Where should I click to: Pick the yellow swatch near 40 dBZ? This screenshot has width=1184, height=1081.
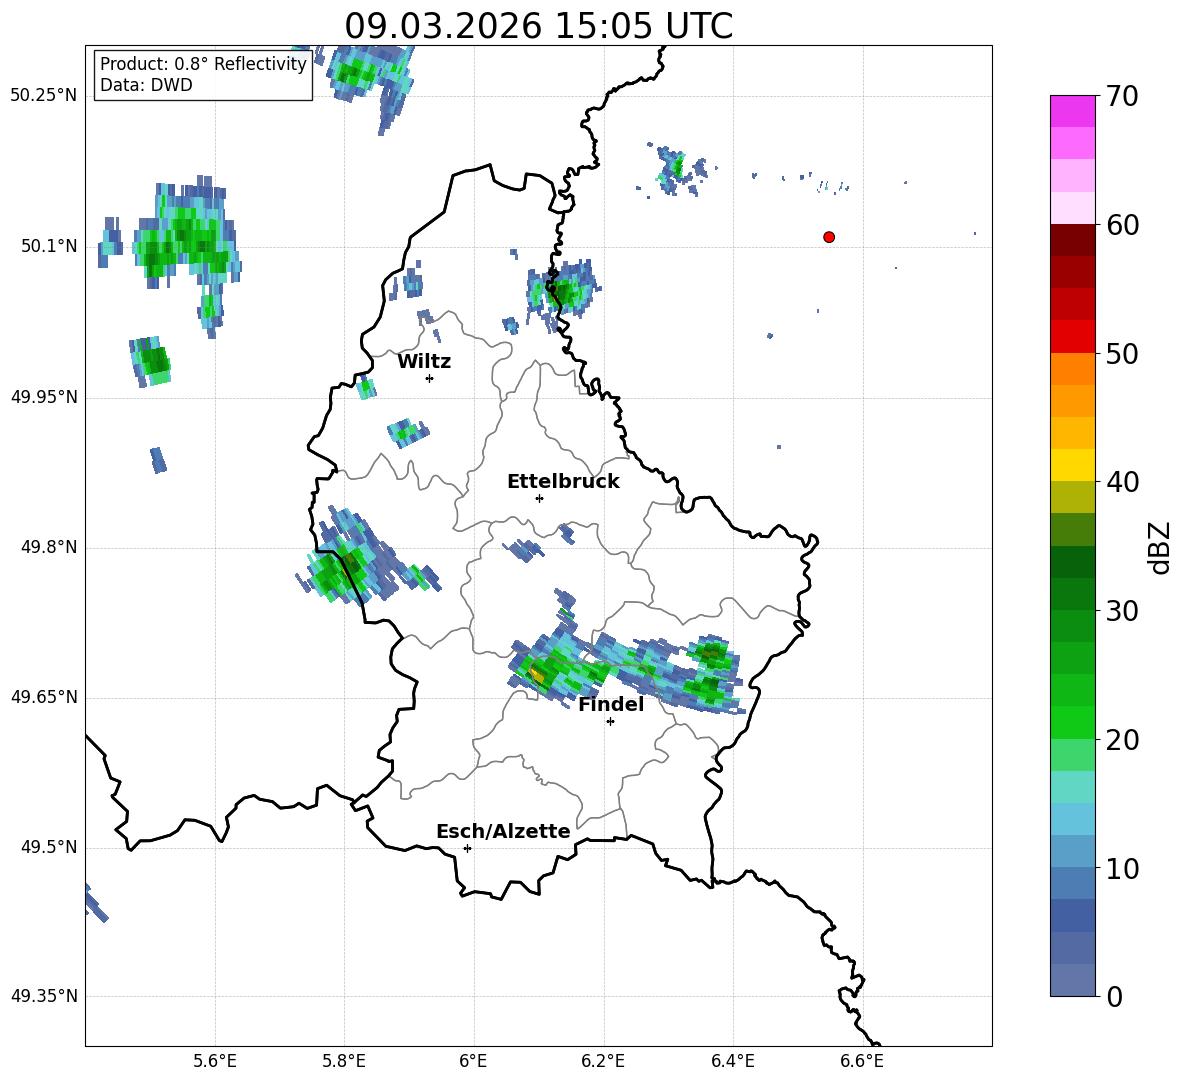[x=1072, y=465]
